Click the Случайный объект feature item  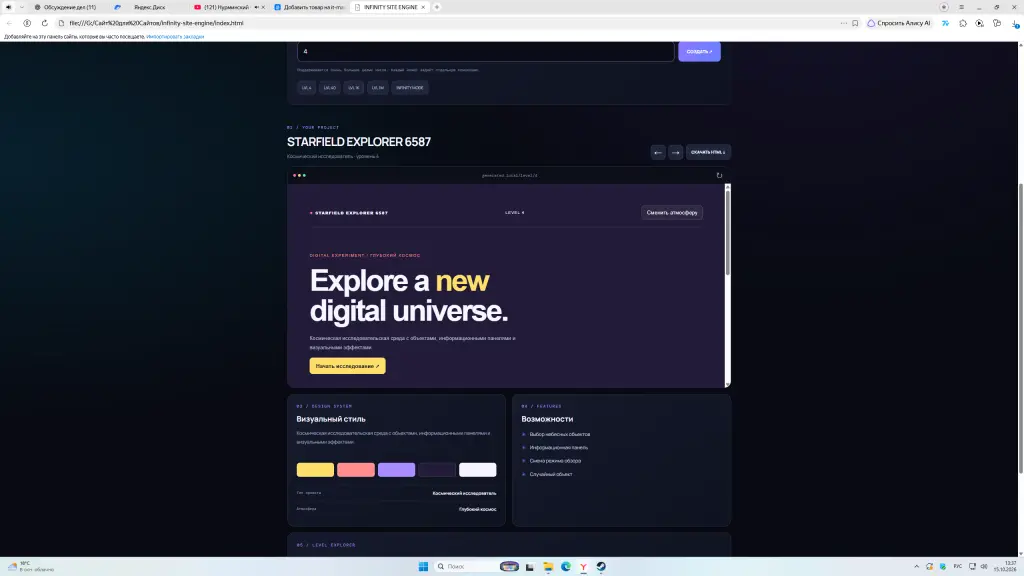click(551, 474)
